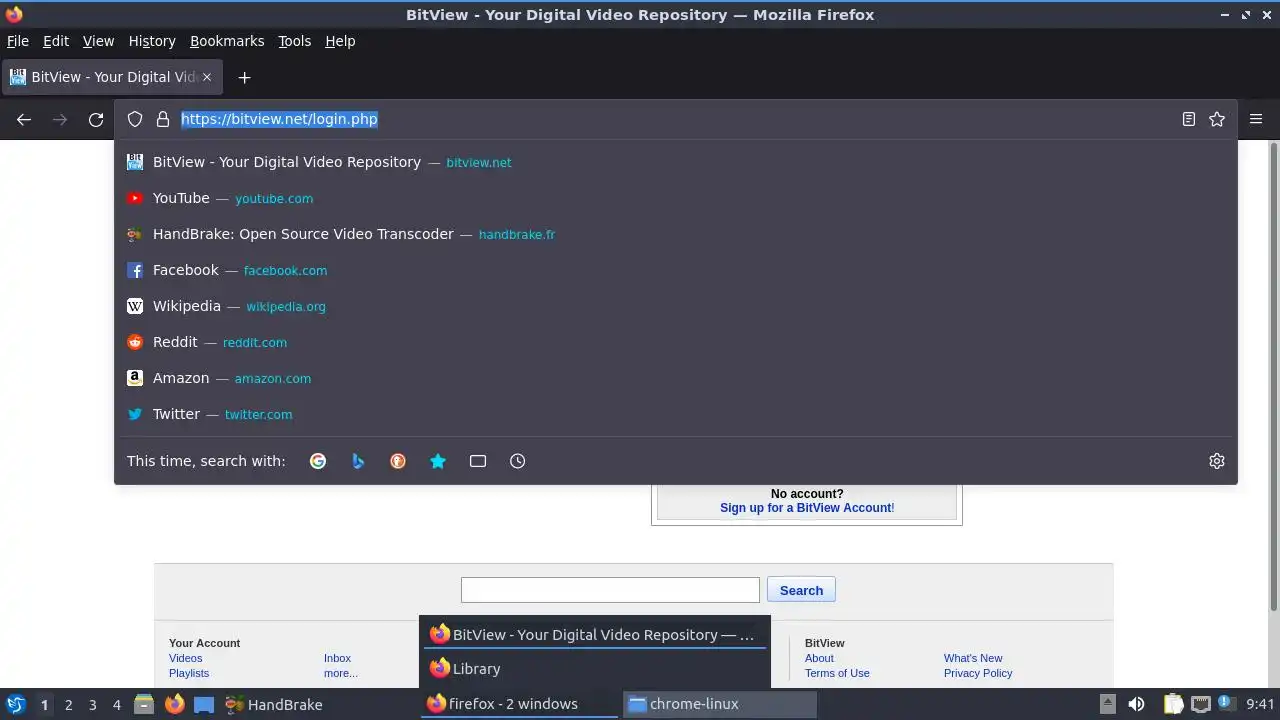Switch to workspace 3
The height and width of the screenshot is (720, 1280).
(92, 705)
